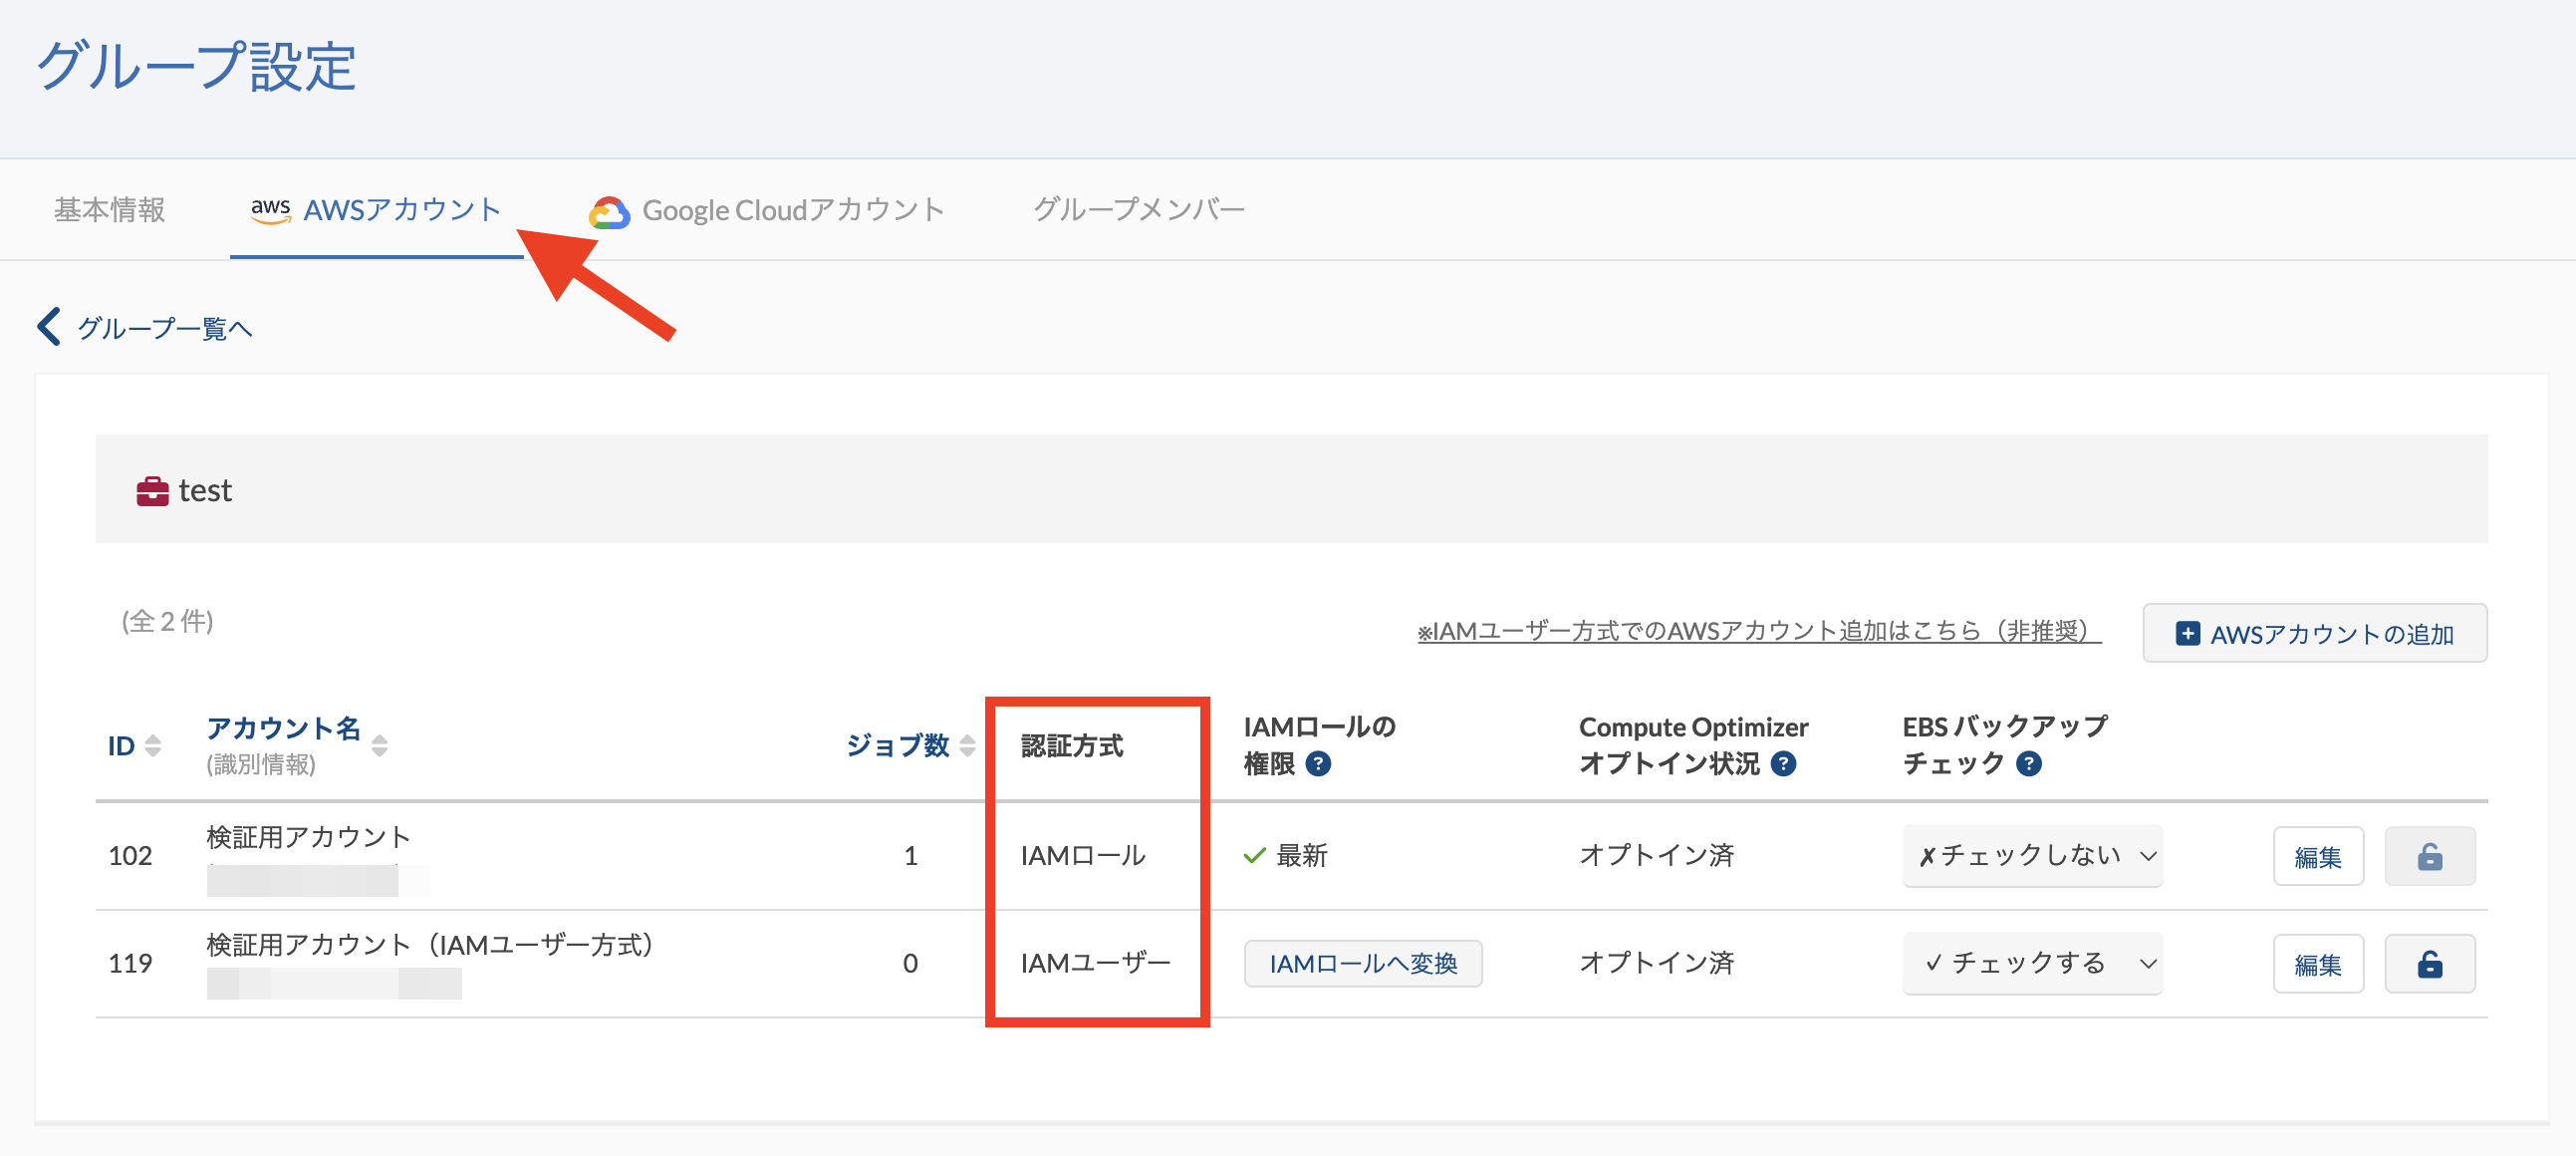2576x1156 pixels.
Task: Click the unlock icon for account 102
Action: pos(2429,856)
